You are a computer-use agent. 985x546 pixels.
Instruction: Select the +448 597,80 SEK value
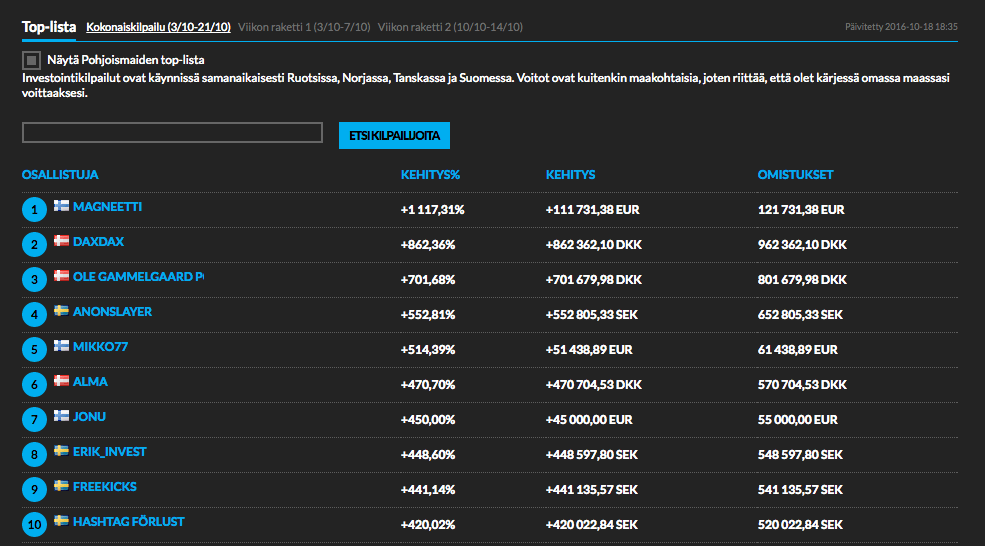592,455
